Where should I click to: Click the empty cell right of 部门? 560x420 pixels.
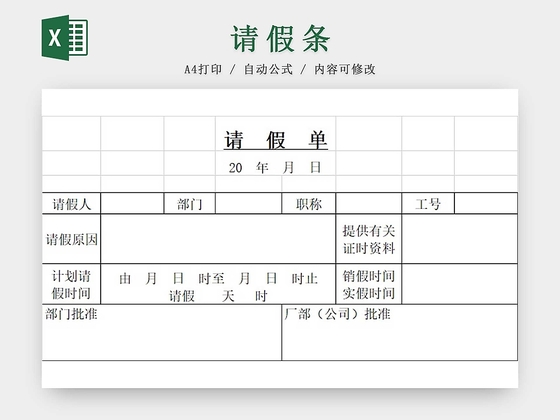249,204
